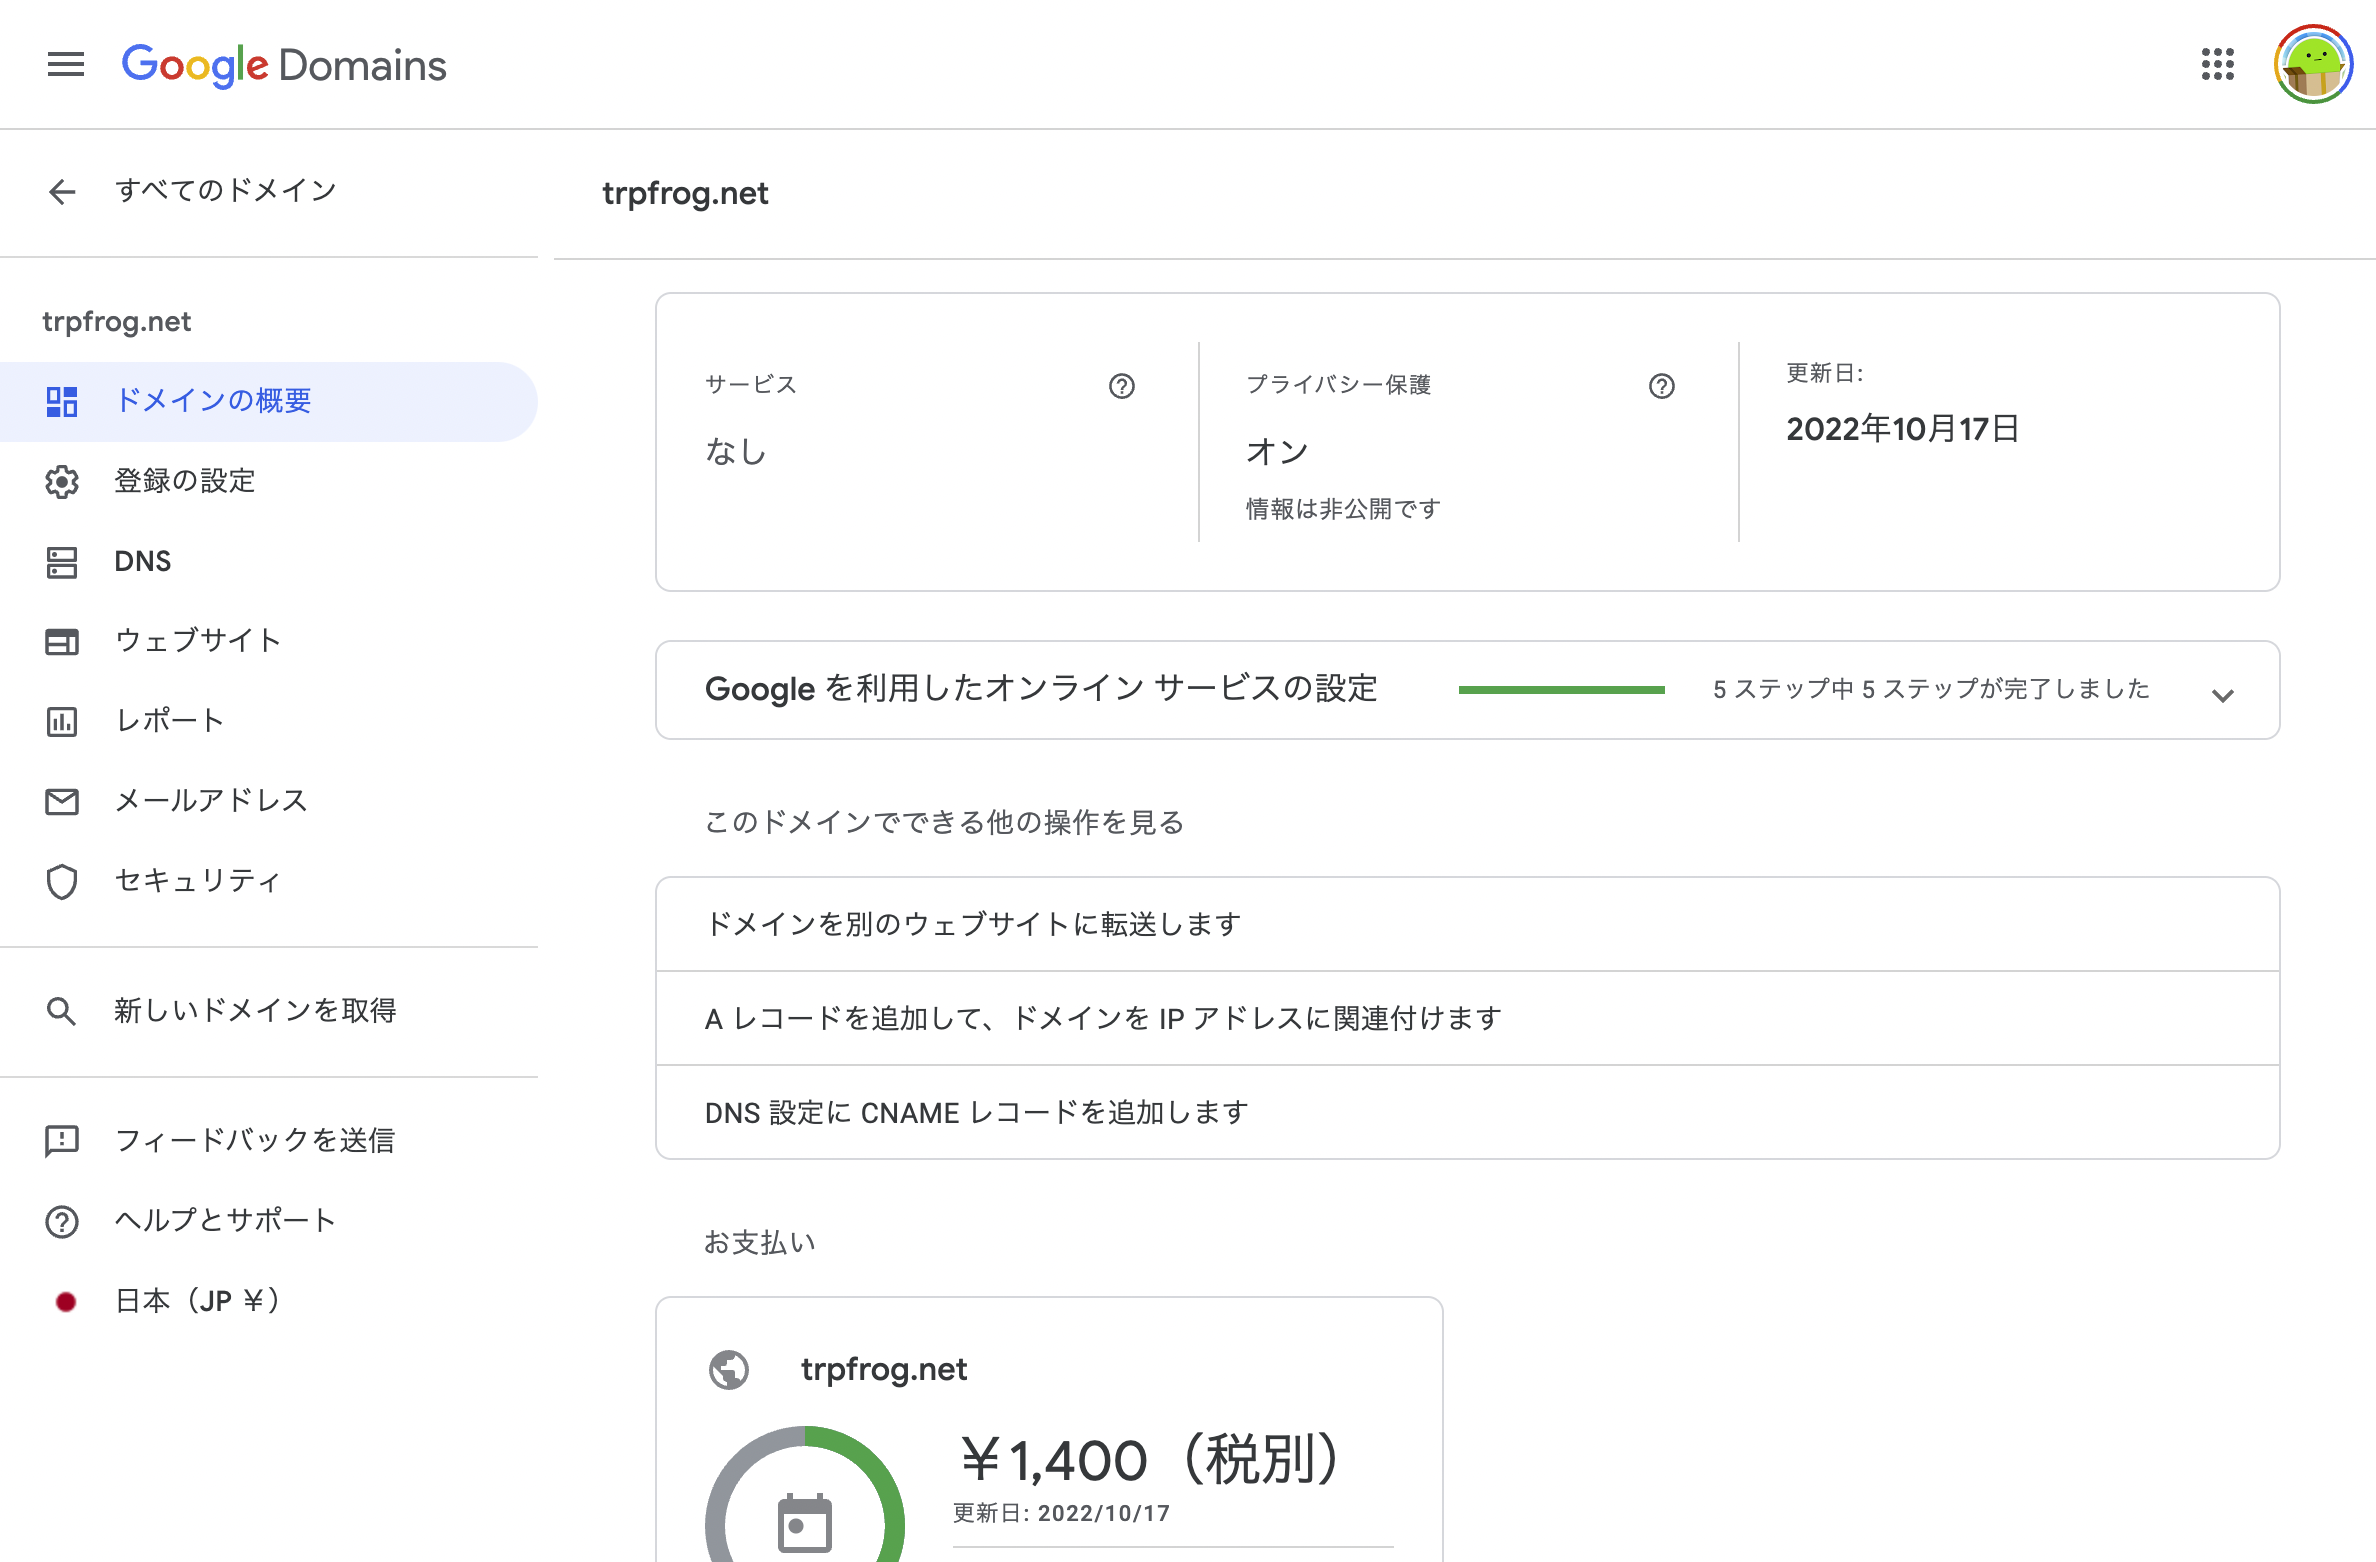Image resolution: width=2376 pixels, height=1562 pixels.
Task: Click the セキュリティ shield icon
Action: pos(62,881)
